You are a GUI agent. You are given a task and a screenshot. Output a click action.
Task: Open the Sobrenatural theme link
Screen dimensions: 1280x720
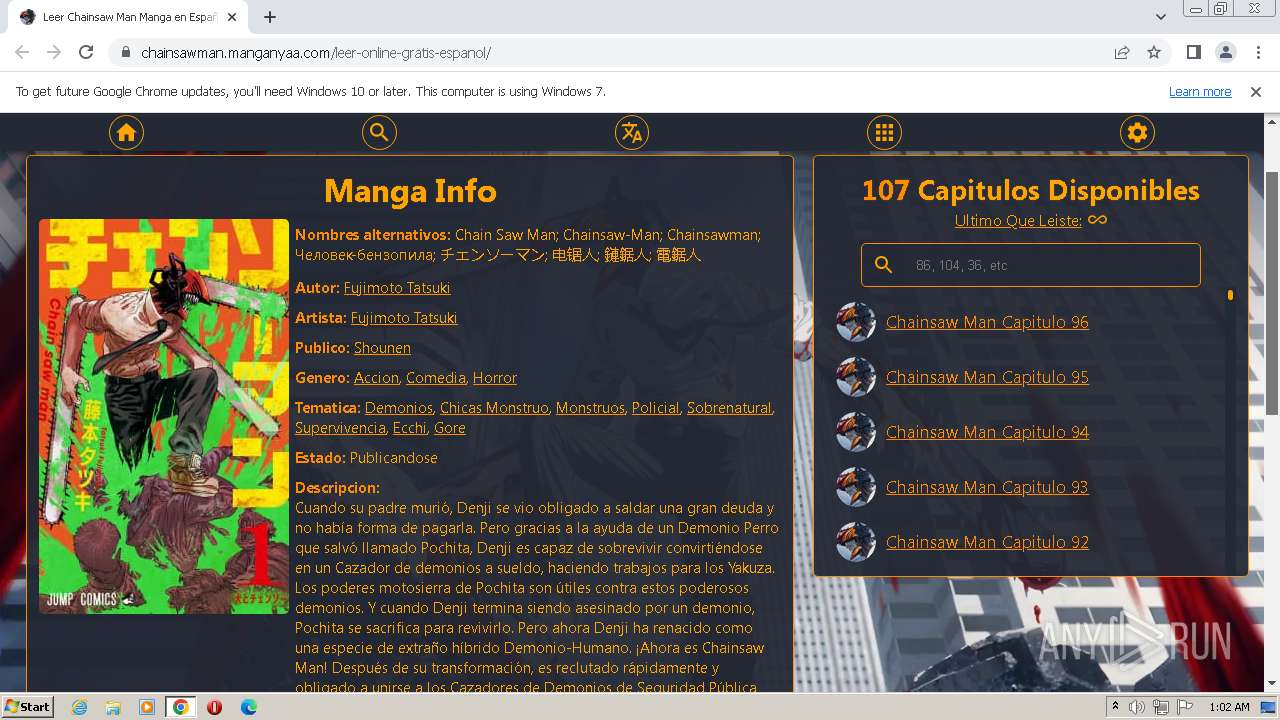(x=729, y=407)
